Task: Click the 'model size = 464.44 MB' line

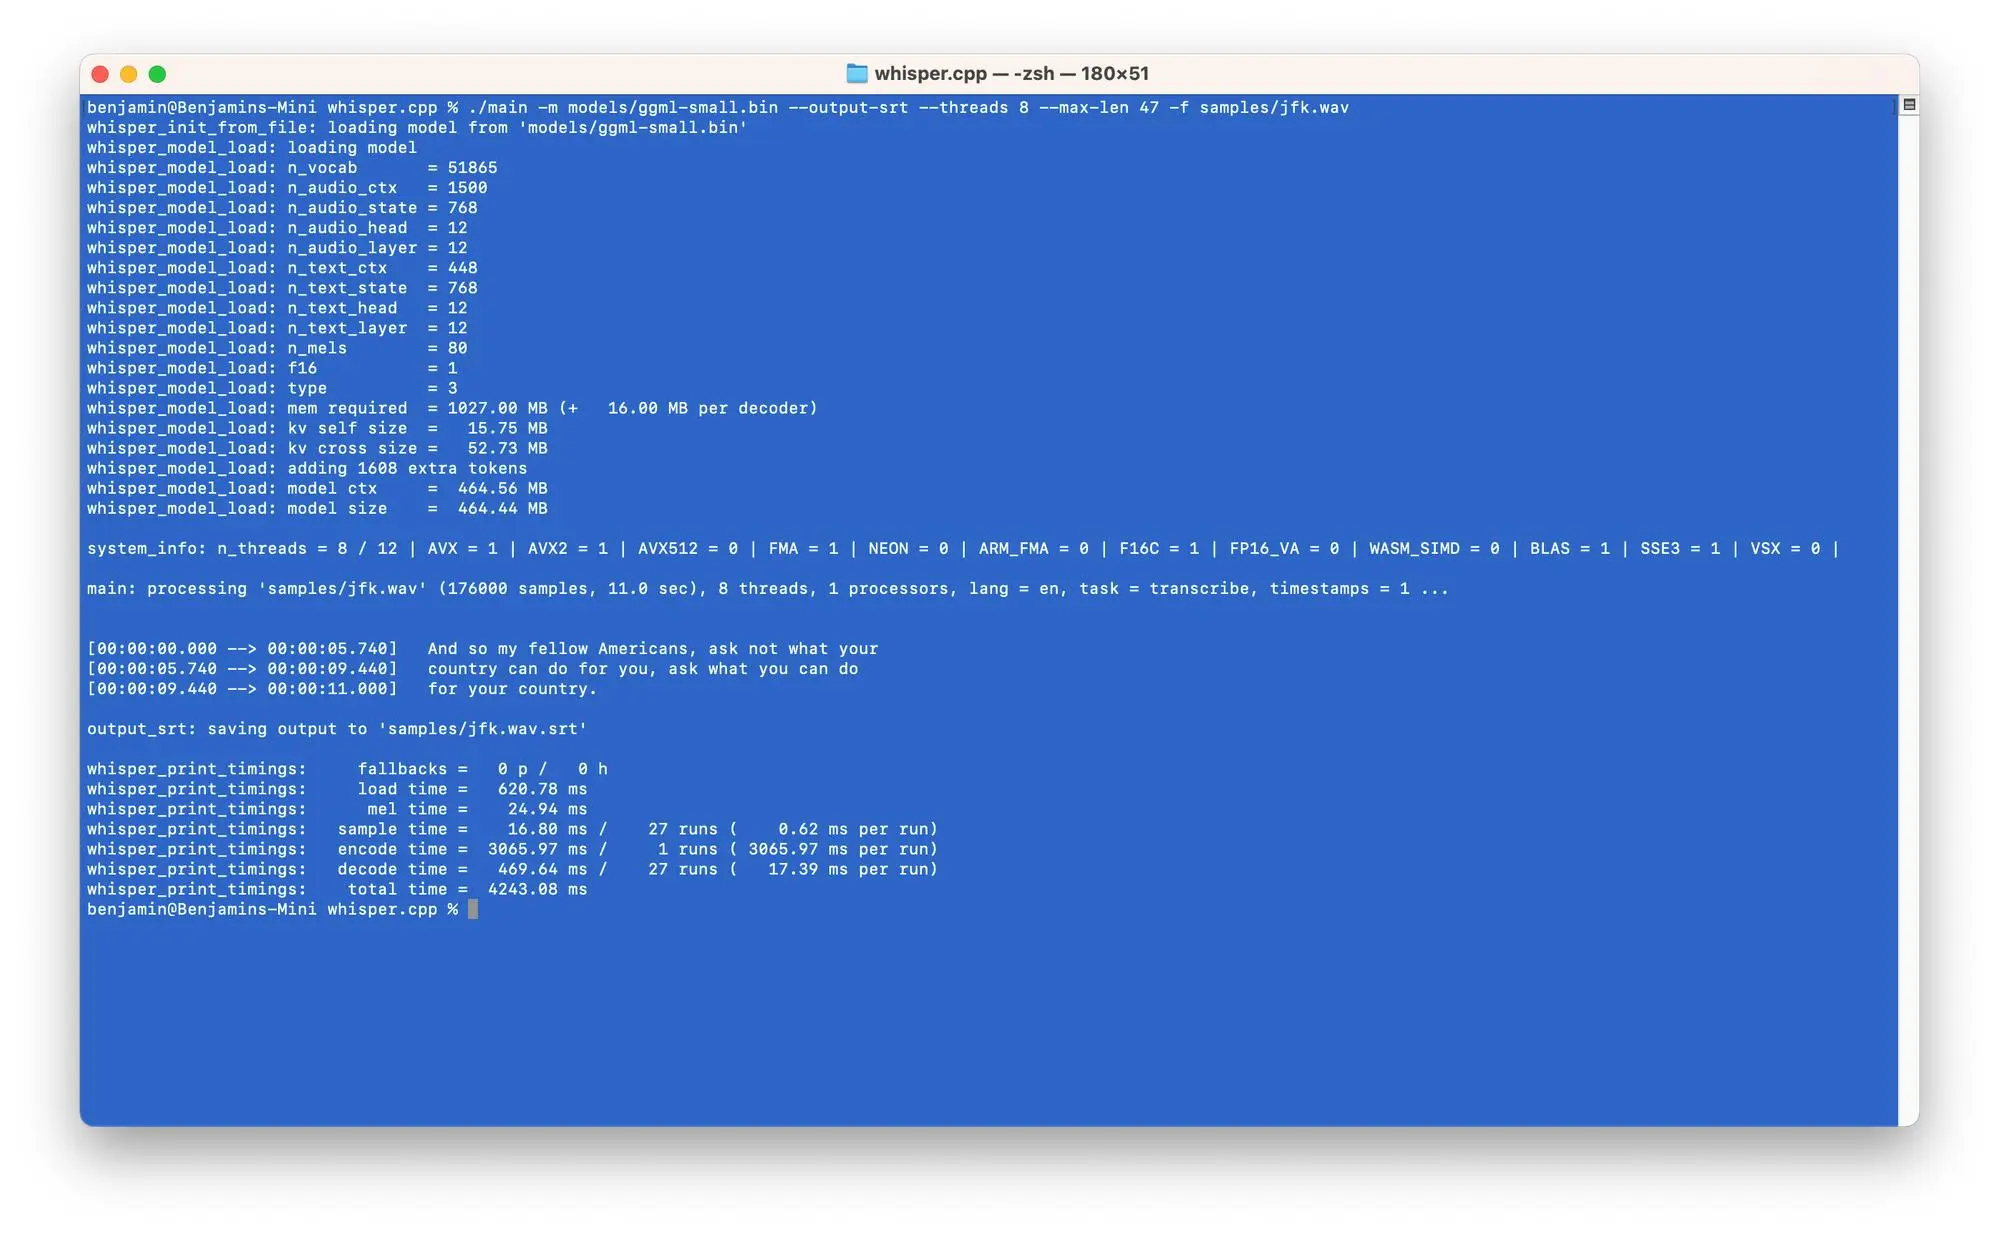Action: 317,508
